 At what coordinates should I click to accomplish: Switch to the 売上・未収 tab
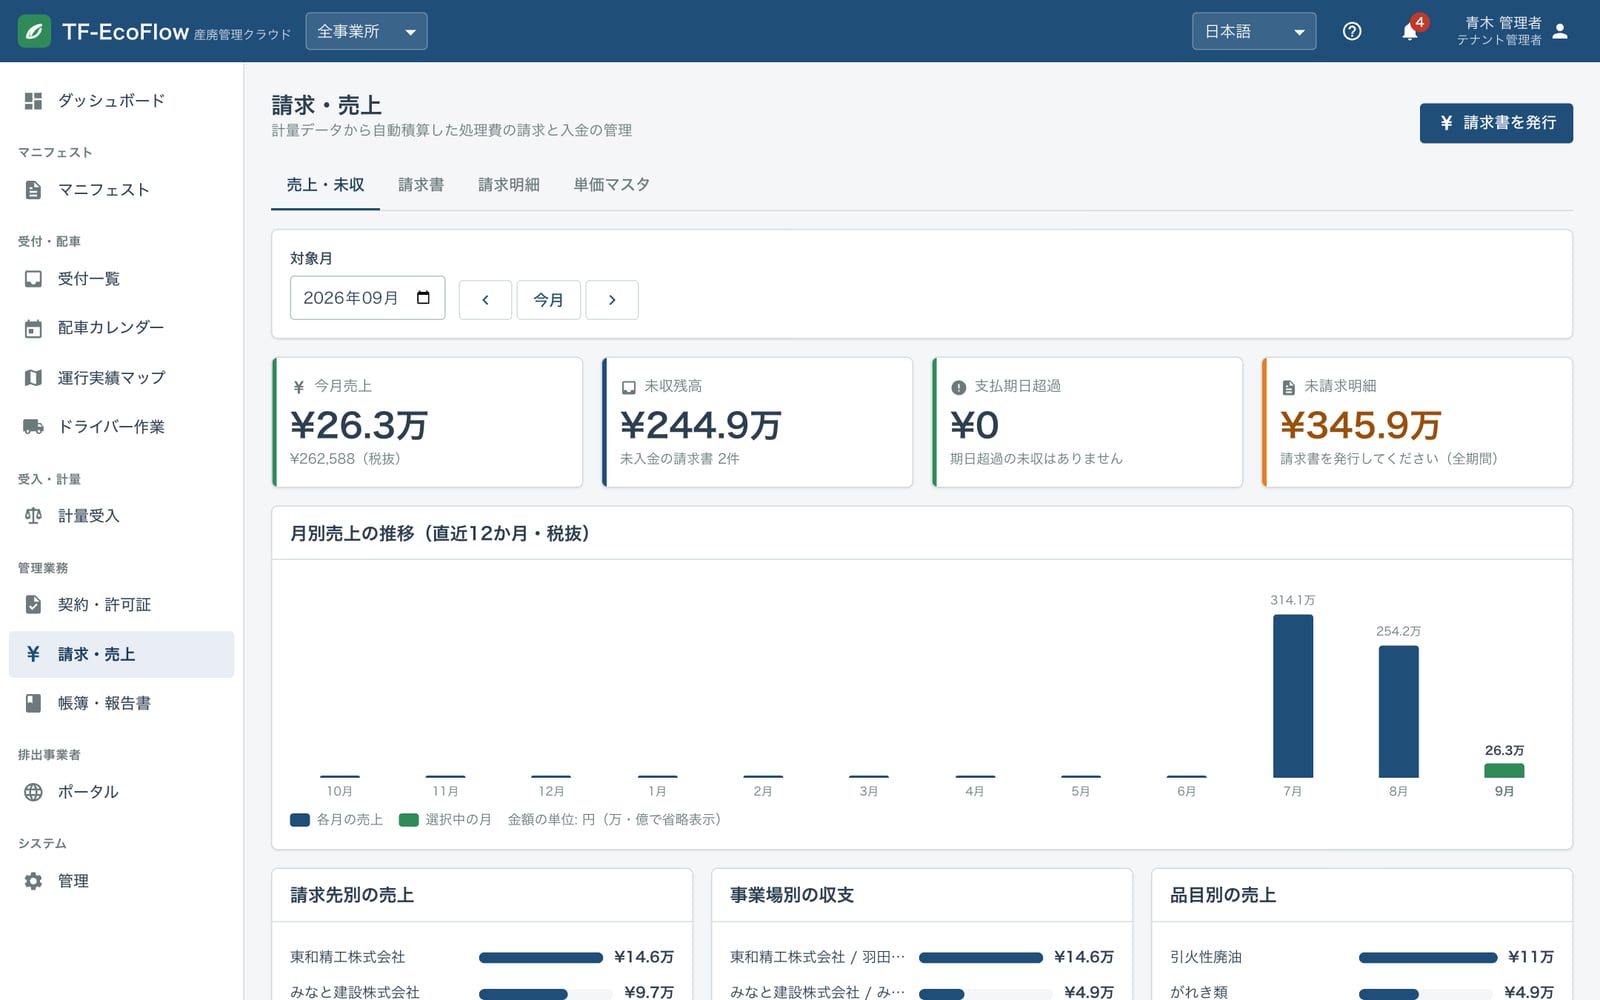coord(325,185)
